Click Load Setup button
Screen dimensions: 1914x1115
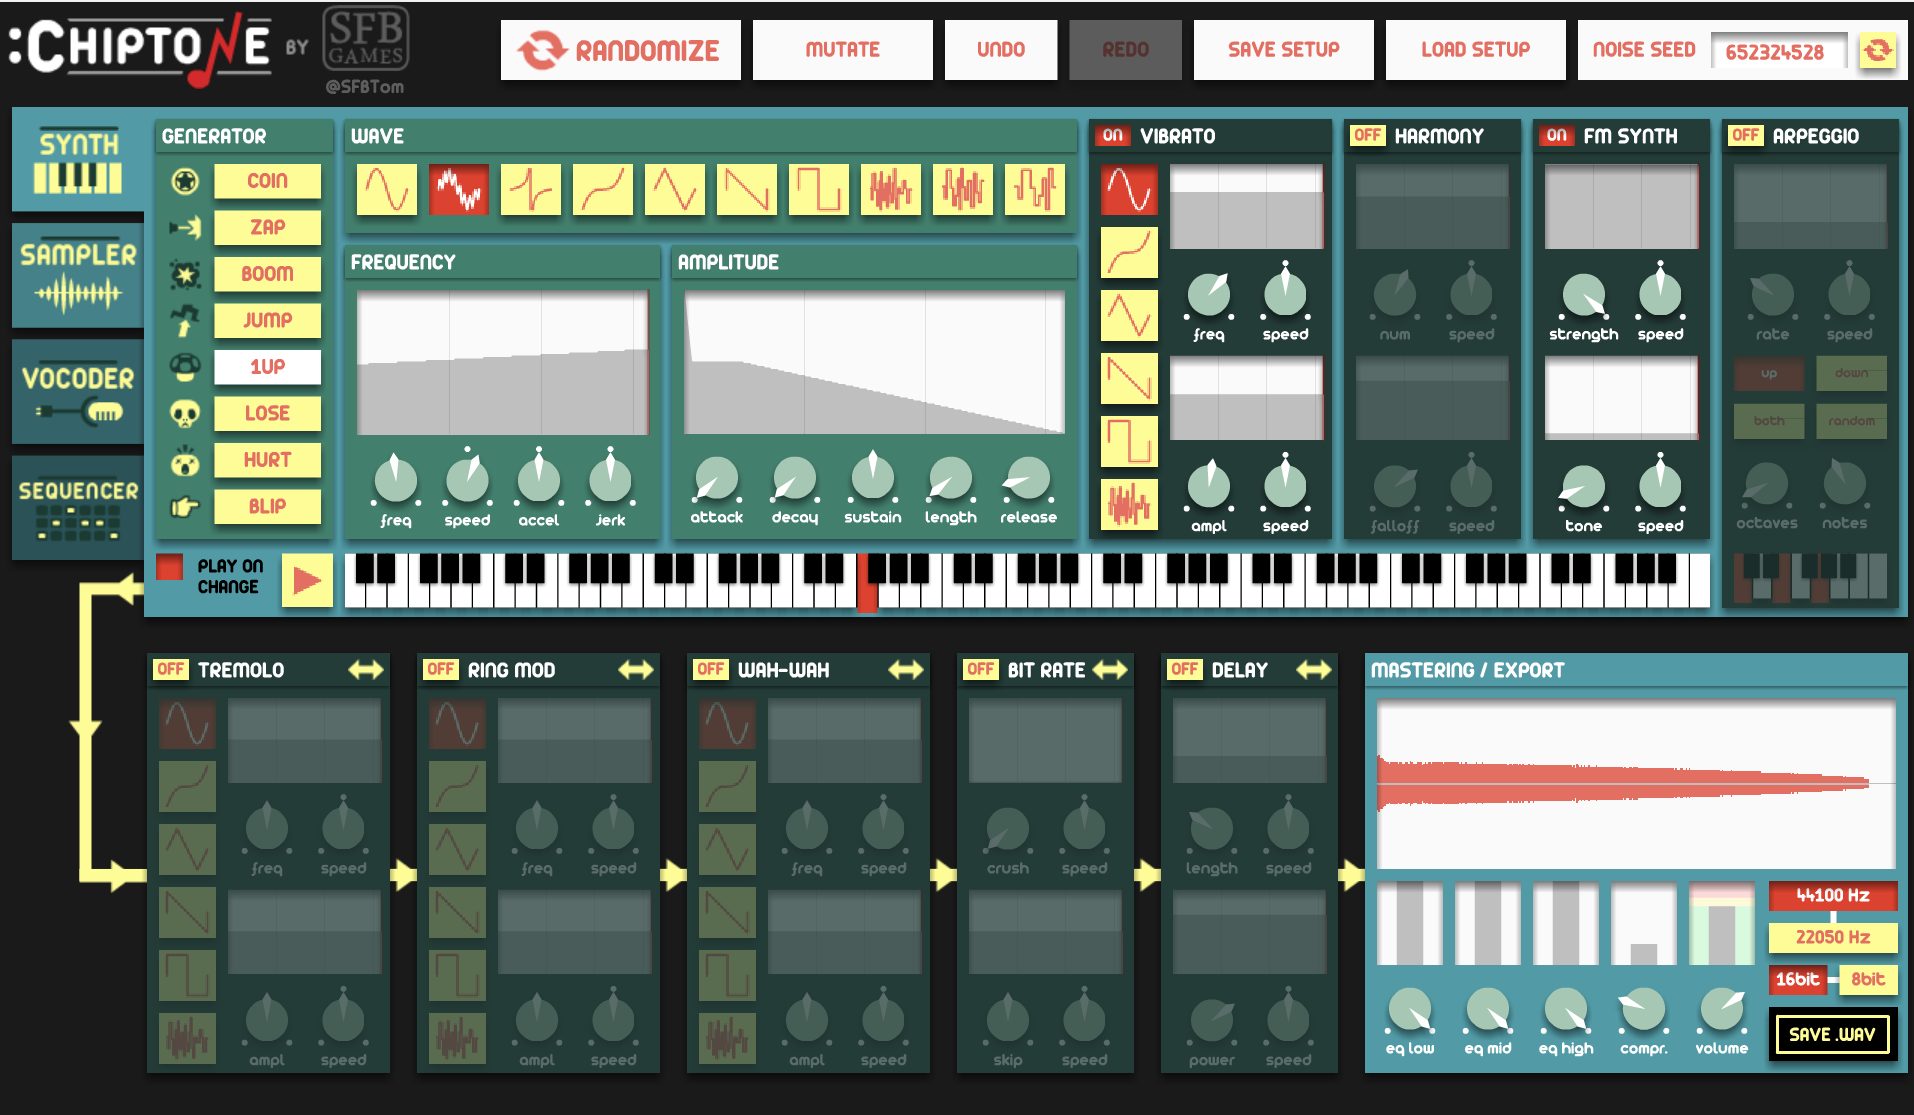(1476, 50)
